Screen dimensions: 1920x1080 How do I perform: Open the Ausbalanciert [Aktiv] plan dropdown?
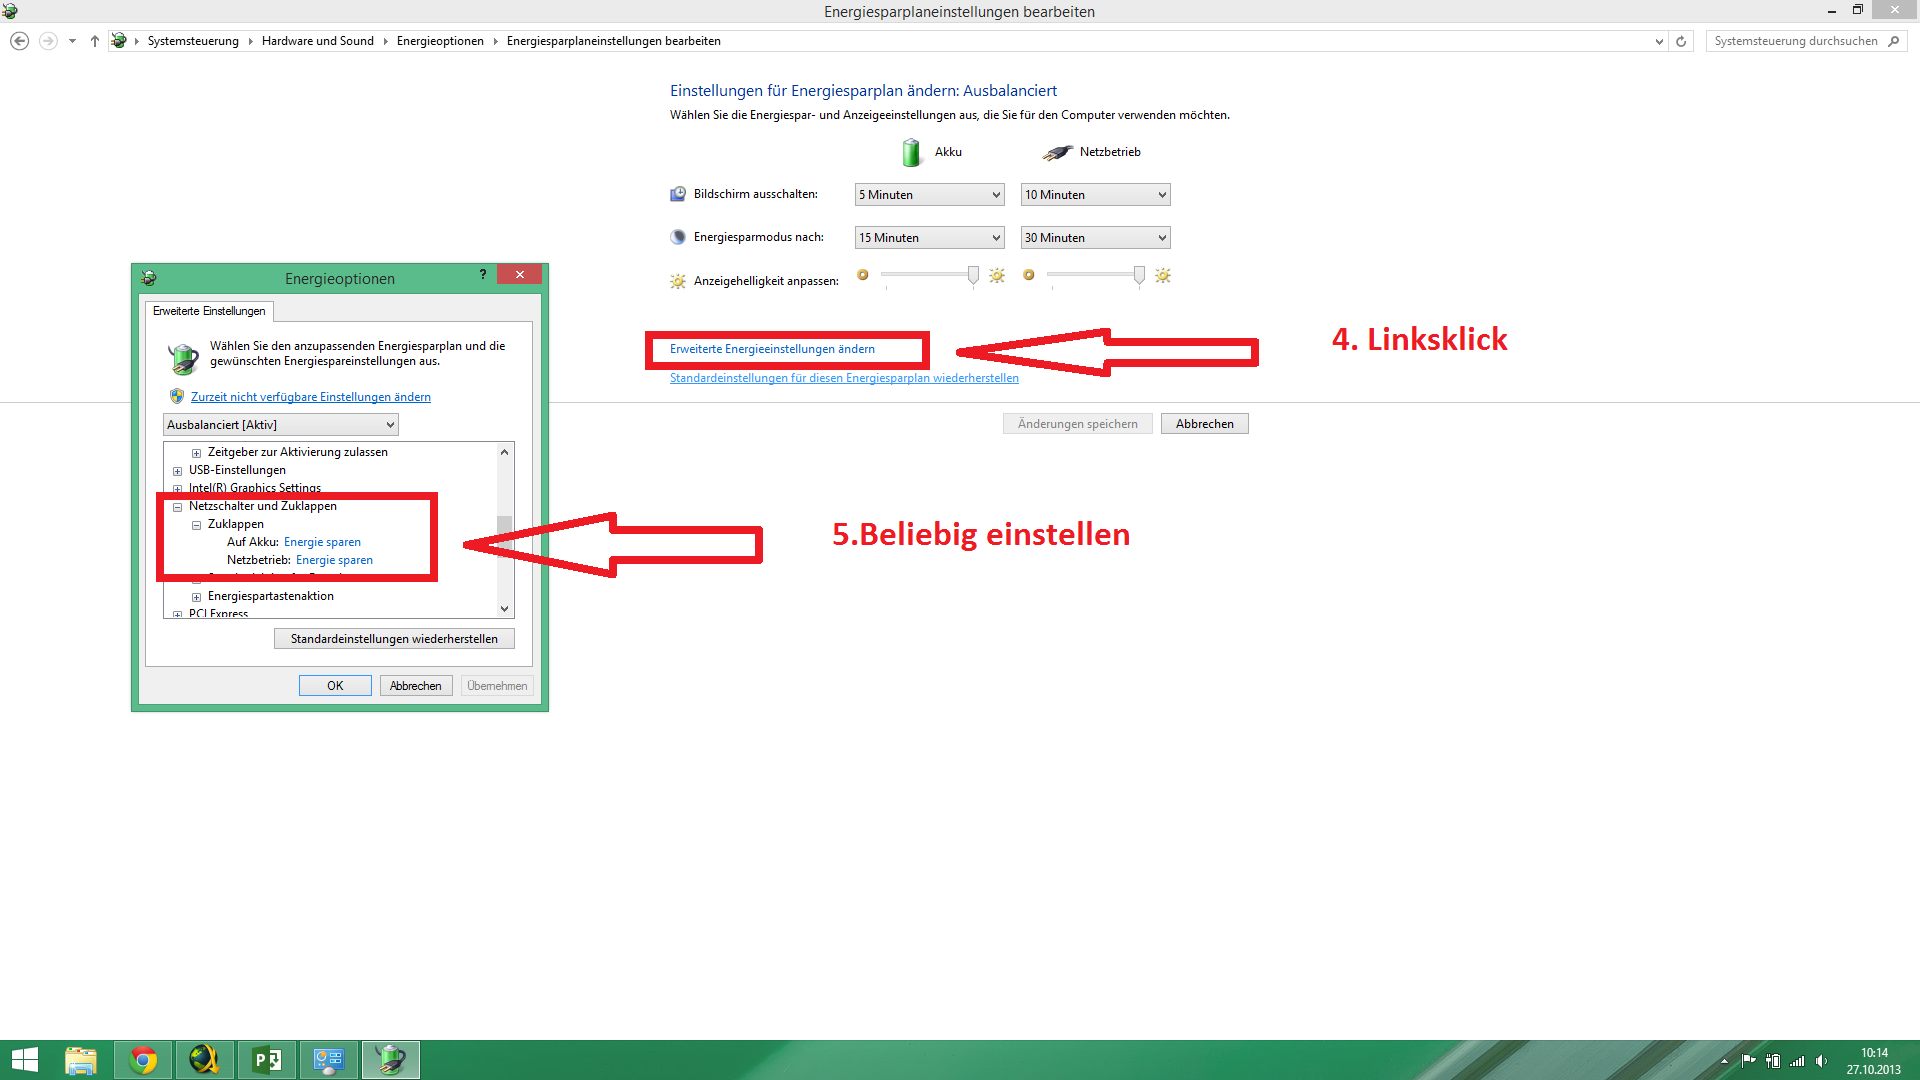point(280,425)
